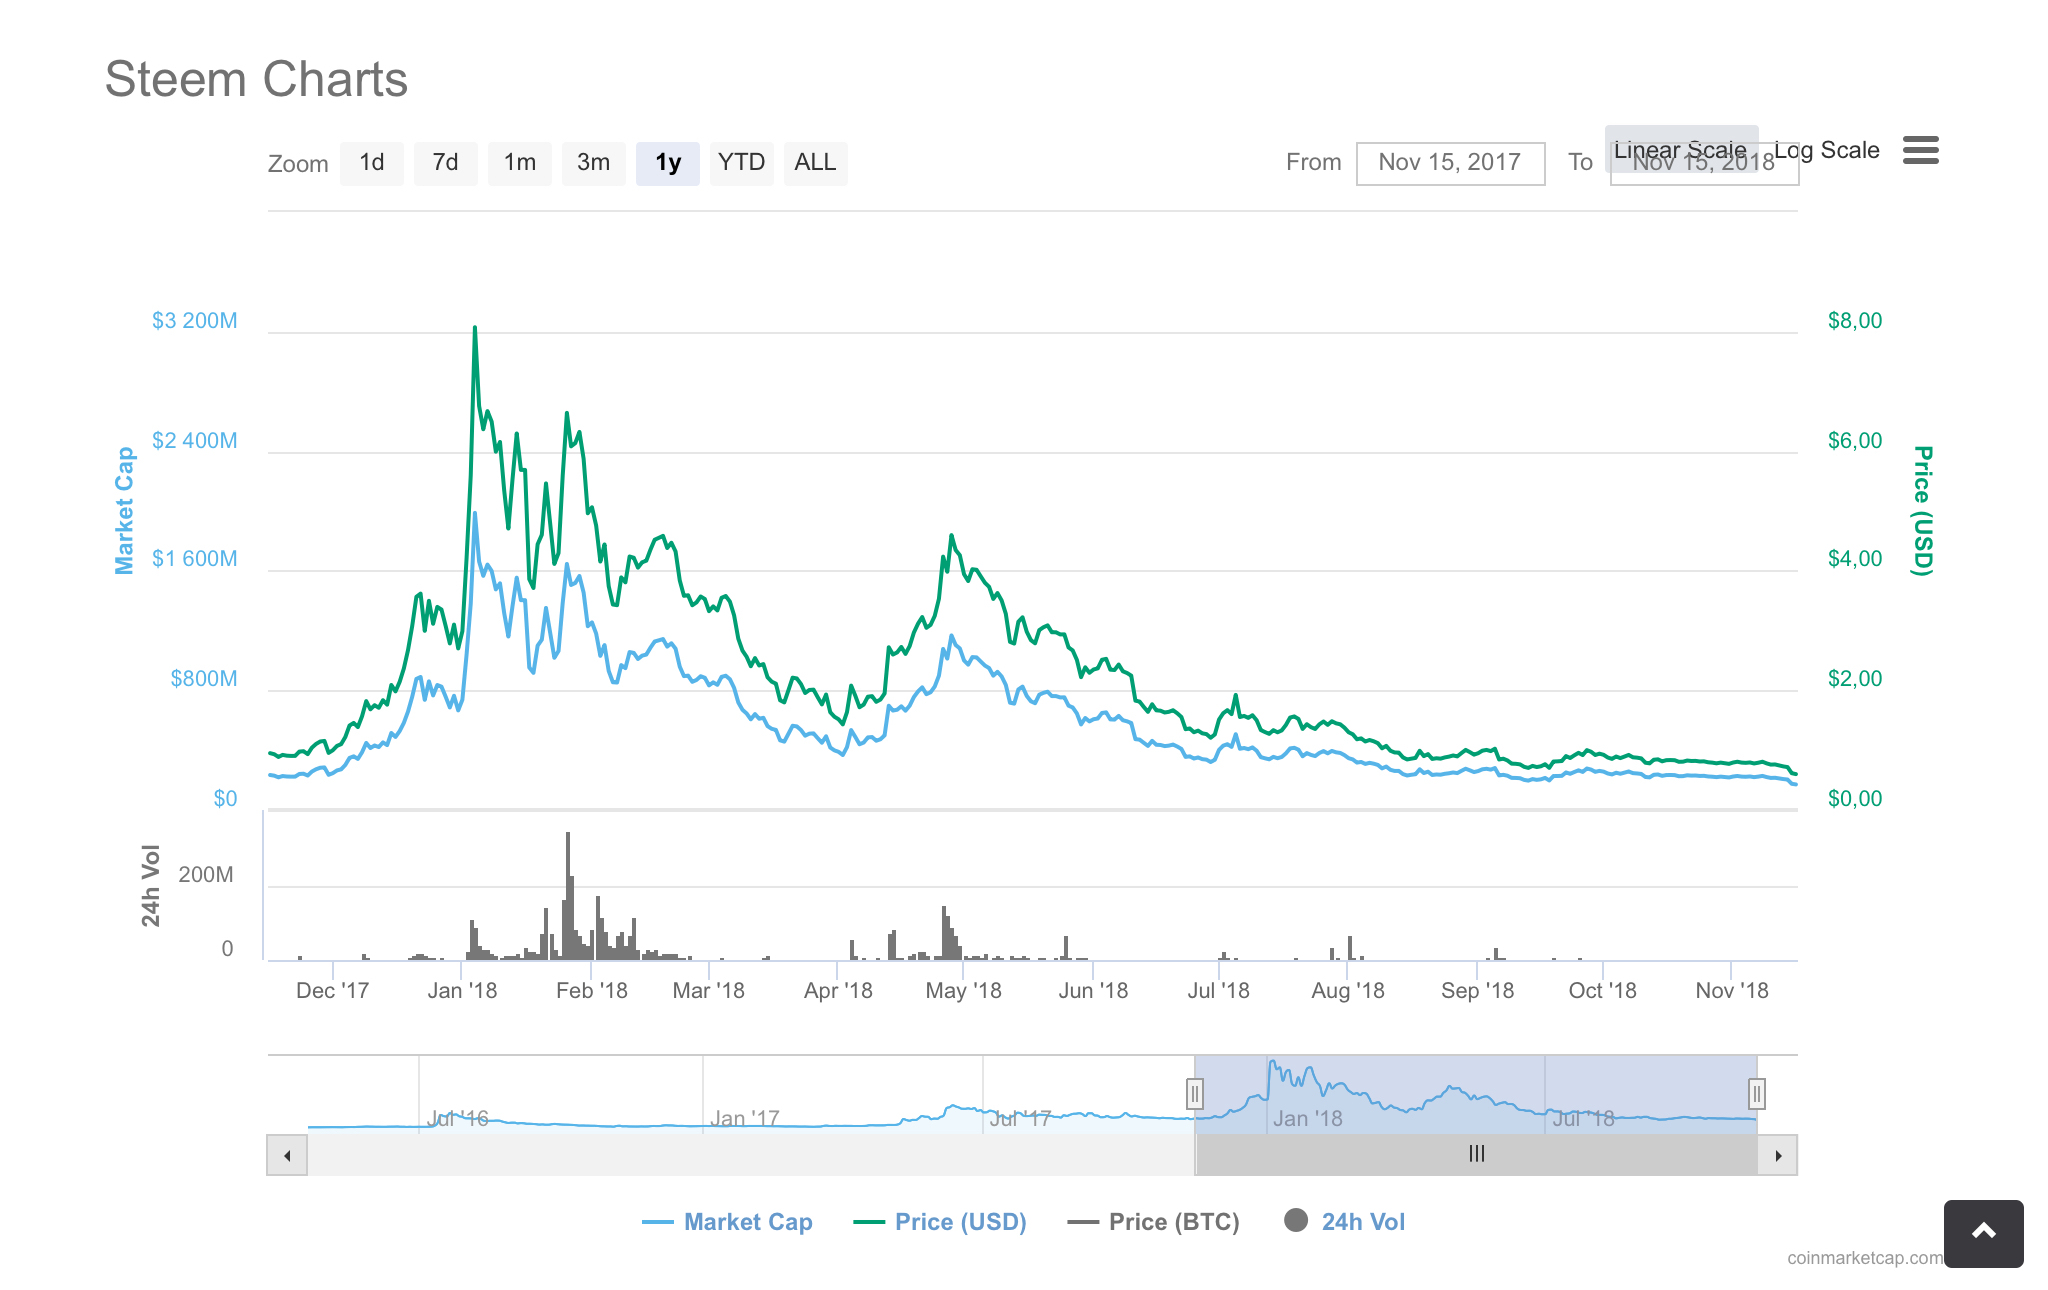Screen dimensions: 2048x1290
Task: Set zoom to 7d
Action: pos(446,163)
